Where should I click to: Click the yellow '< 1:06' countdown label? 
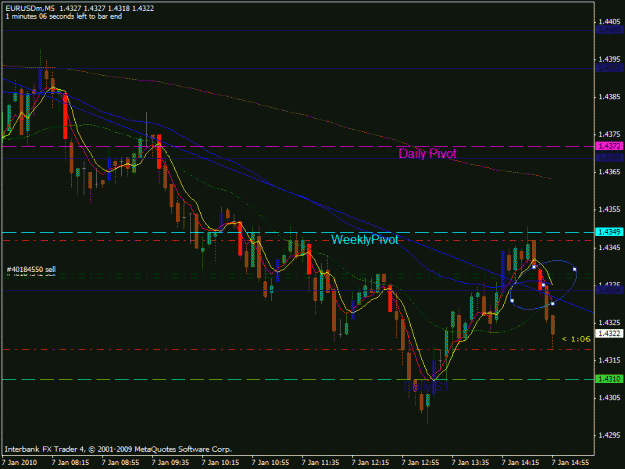576,339
